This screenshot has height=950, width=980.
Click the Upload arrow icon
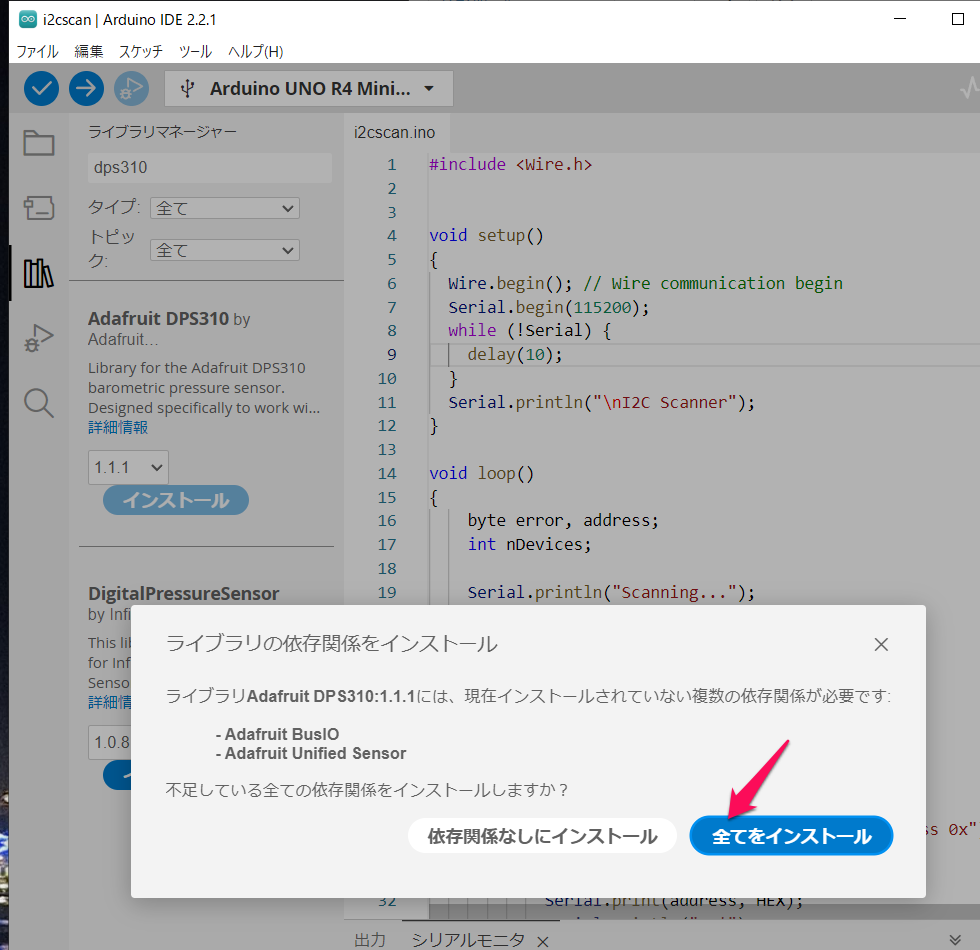(86, 88)
